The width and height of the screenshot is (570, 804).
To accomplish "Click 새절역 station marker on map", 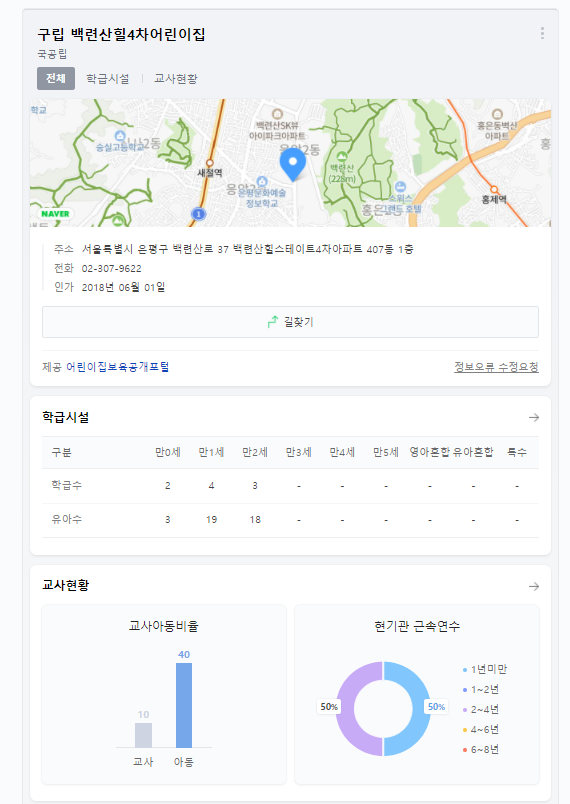I will (210, 163).
